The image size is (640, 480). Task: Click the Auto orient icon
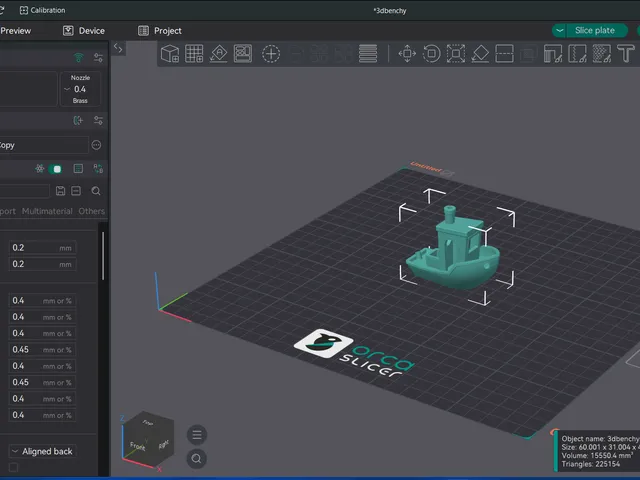coord(218,53)
